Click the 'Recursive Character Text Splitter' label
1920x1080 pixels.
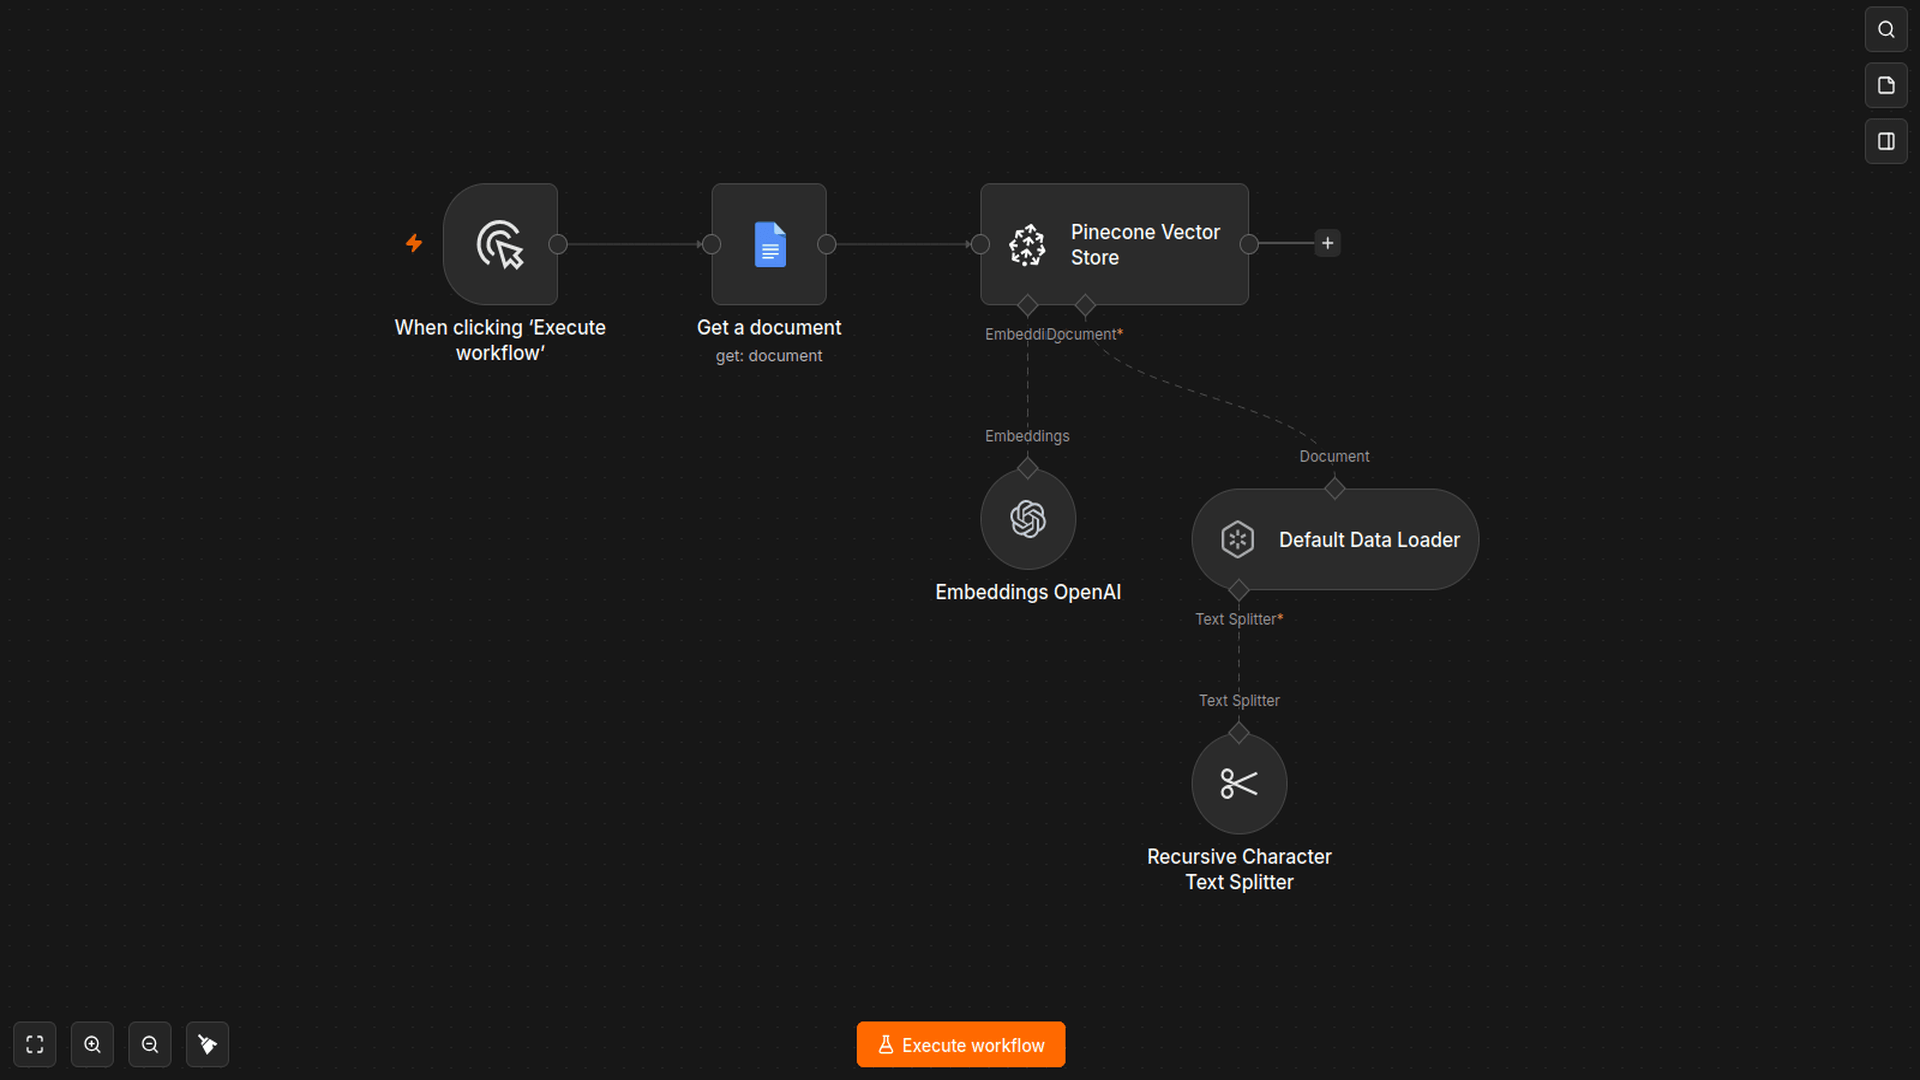pyautogui.click(x=1239, y=869)
